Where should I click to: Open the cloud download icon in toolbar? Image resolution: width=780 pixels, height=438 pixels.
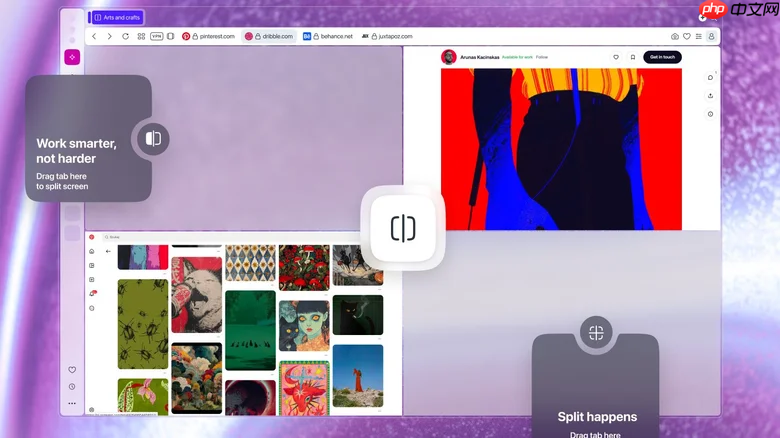click(x=675, y=36)
